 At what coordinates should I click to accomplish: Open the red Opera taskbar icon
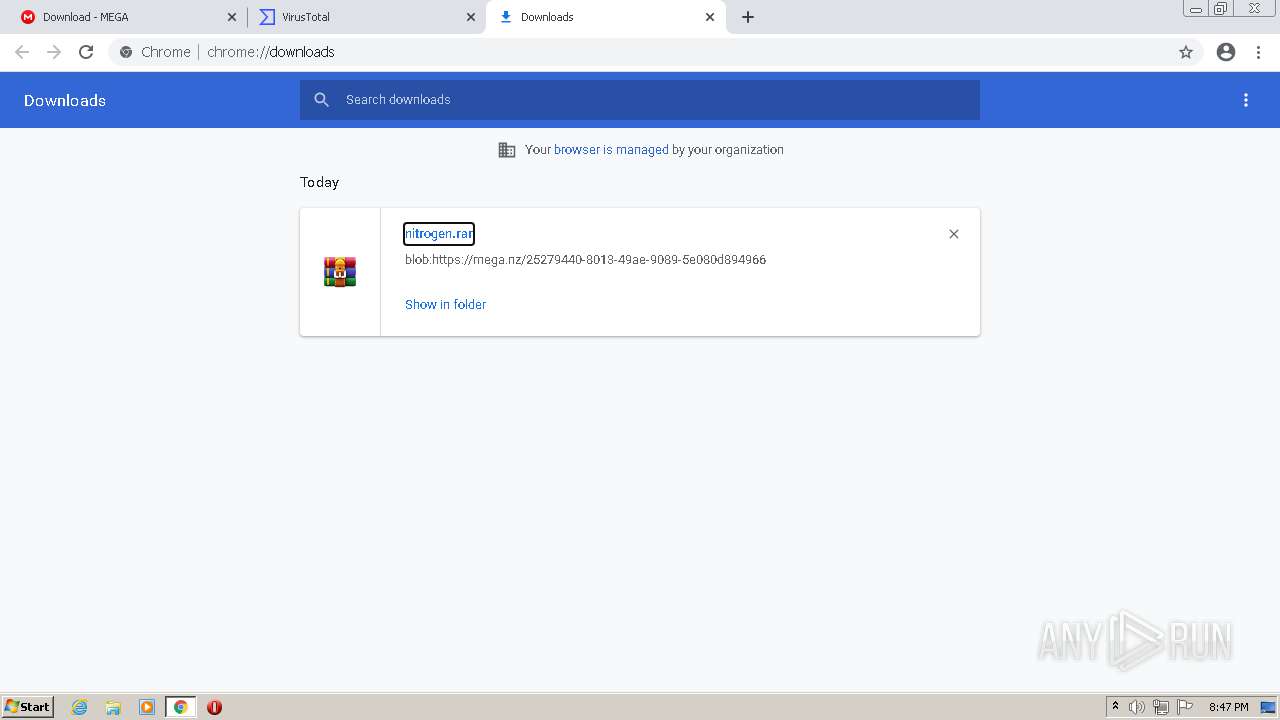coord(214,707)
